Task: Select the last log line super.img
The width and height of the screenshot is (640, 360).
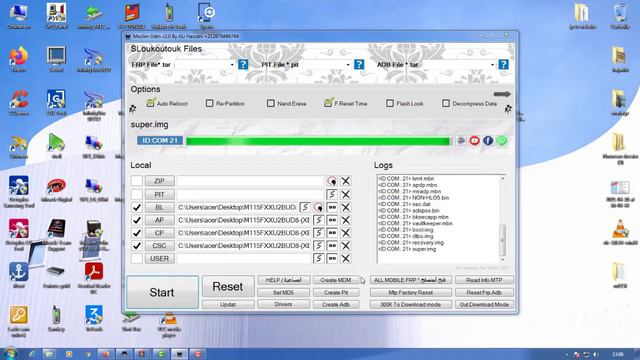Action: [x=407, y=249]
